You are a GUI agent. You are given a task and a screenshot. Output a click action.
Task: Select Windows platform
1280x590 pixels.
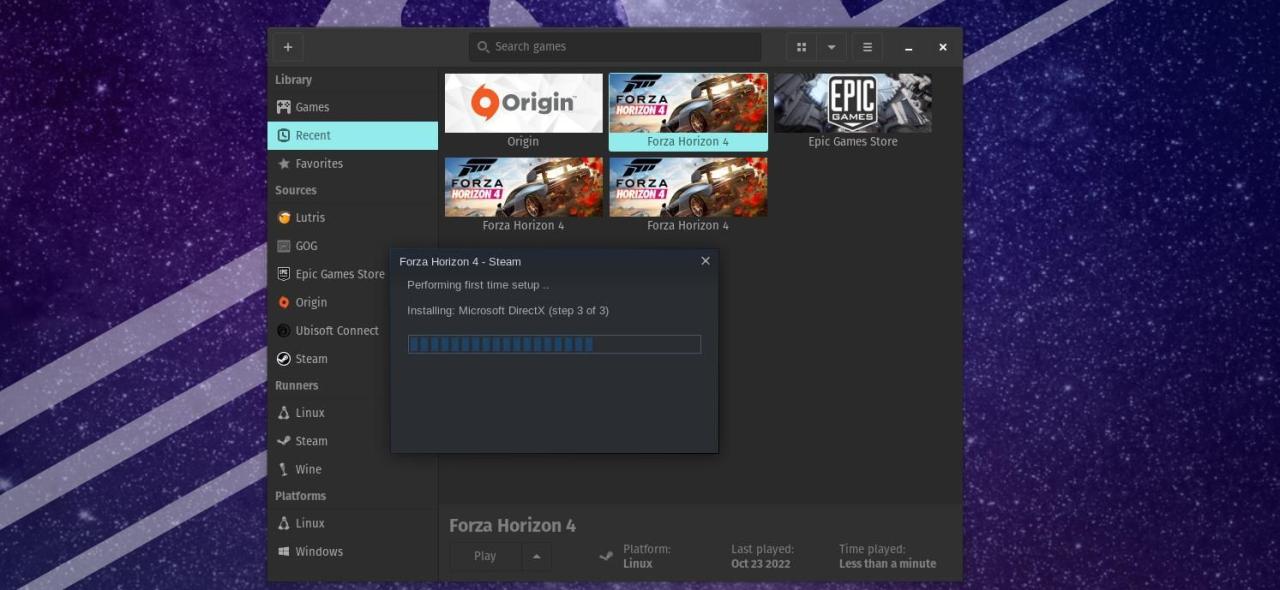[x=353, y=551]
